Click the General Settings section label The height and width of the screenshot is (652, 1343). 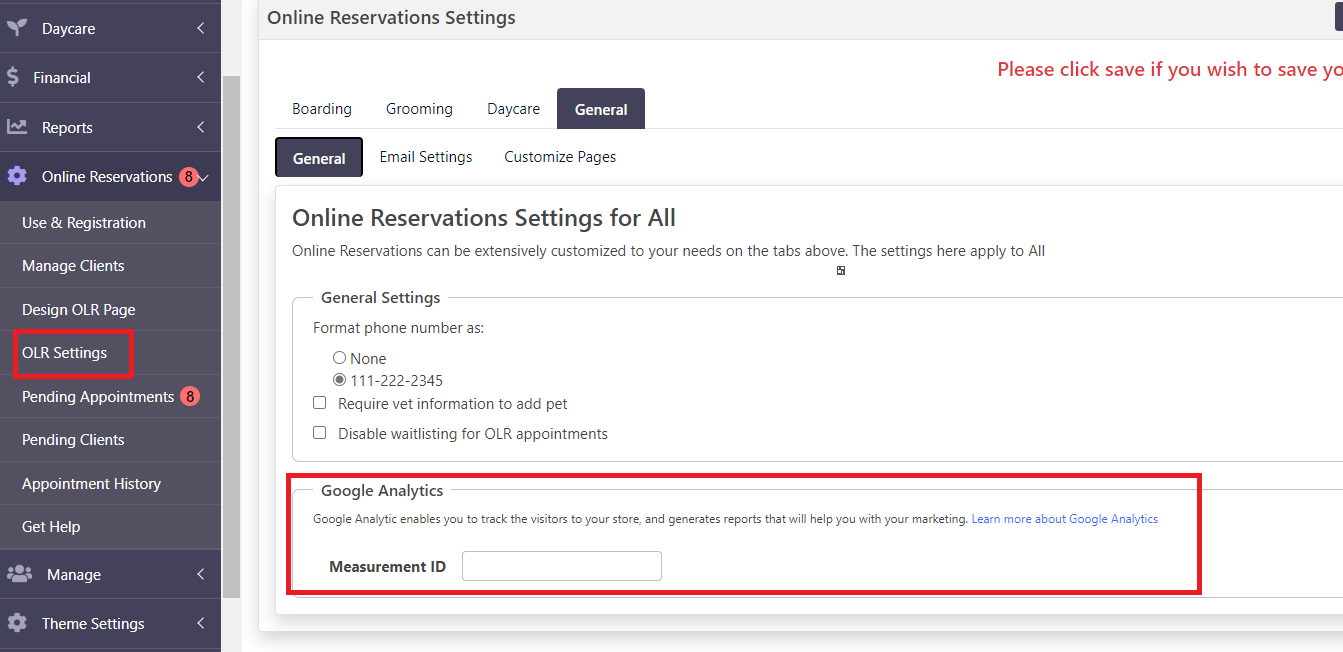point(380,297)
